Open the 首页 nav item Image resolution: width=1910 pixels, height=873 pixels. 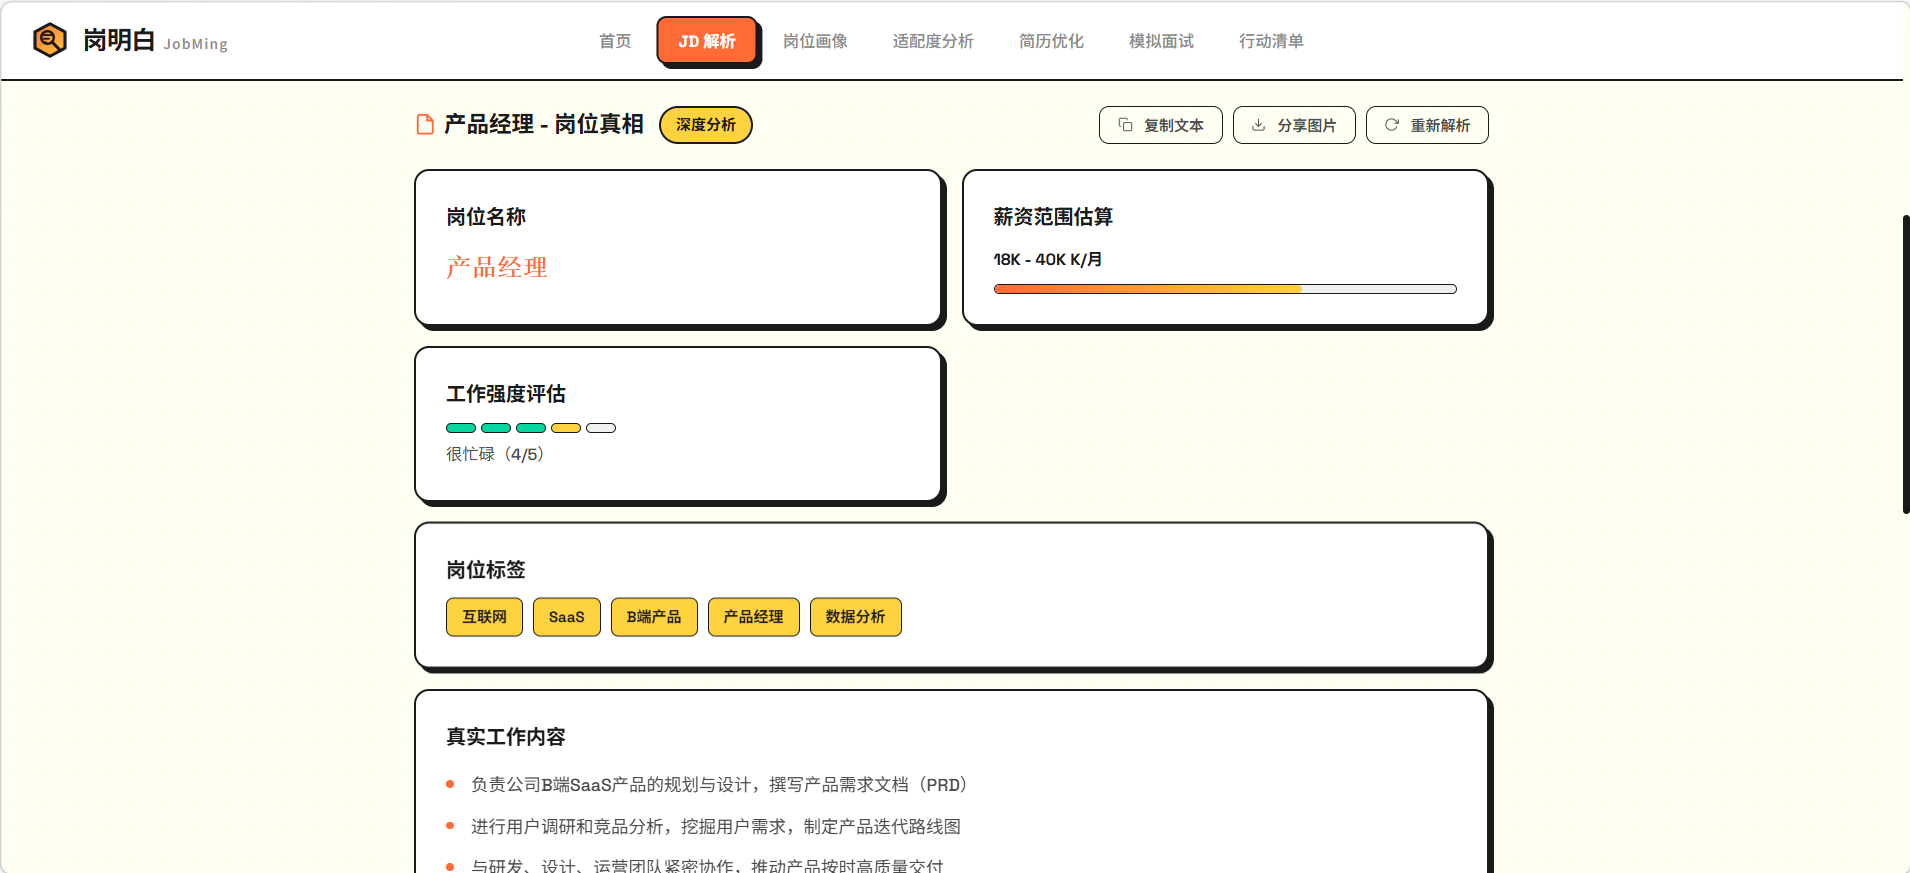(615, 41)
